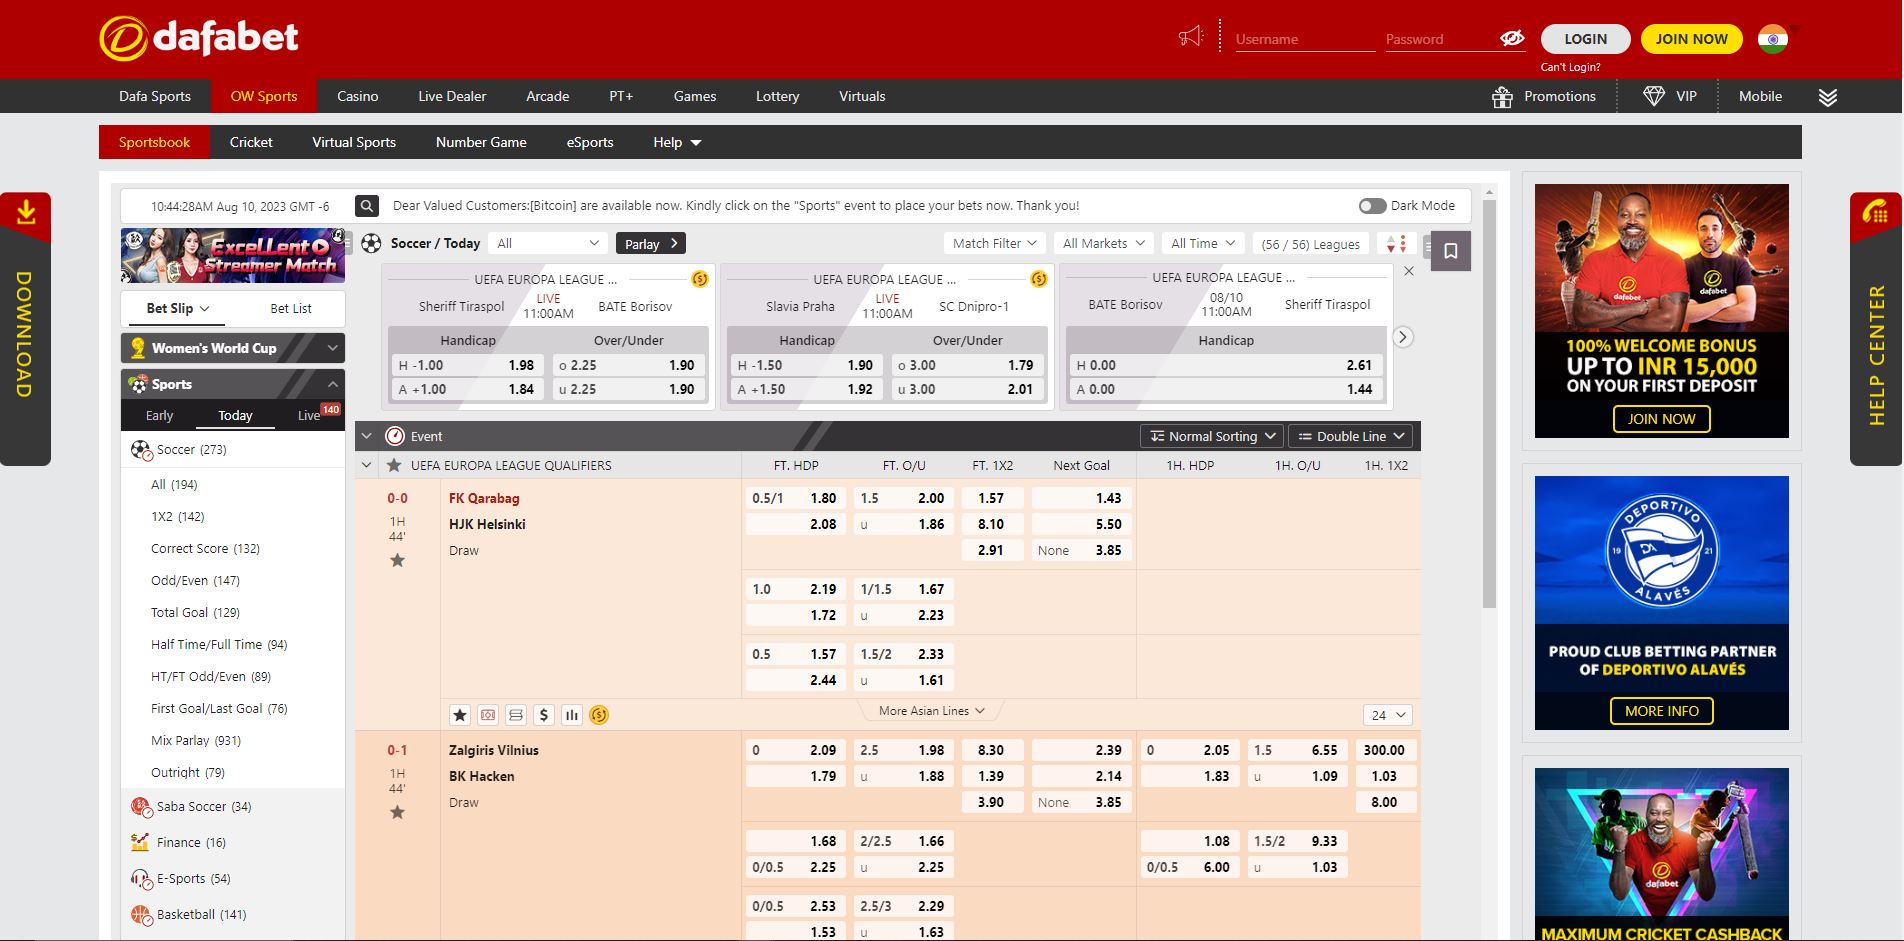Viewport: 1904px width, 941px height.
Task: Open the Casino menu item
Action: pyautogui.click(x=357, y=97)
